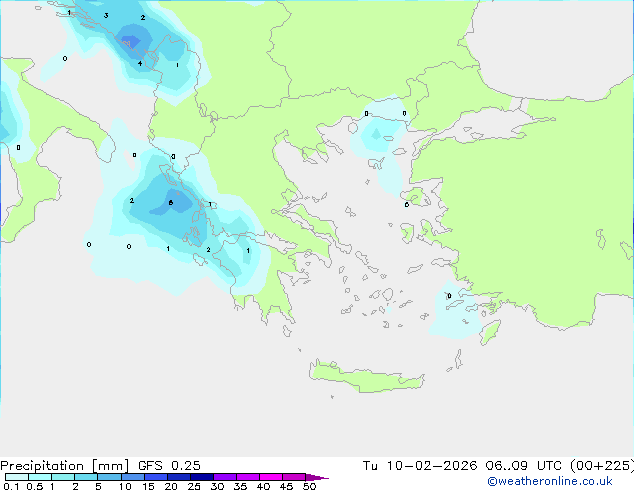
Task: Click the 'Tu 10-02-2026' date text
Action: [420, 466]
